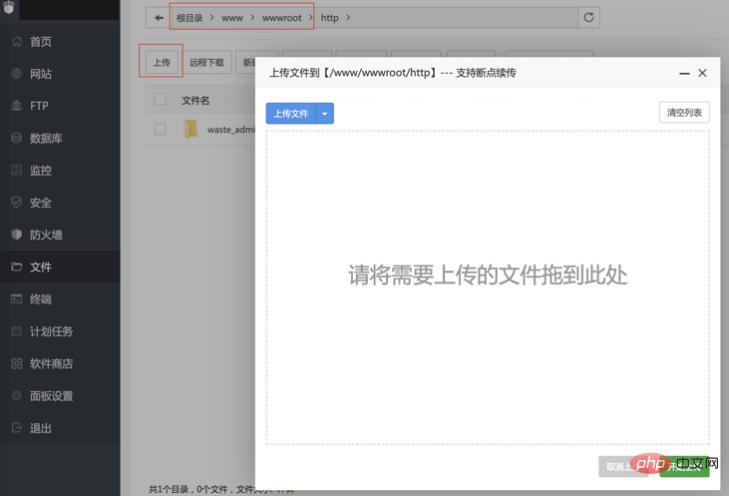
Task: Click the blue 上传文件 button
Action: 291,113
